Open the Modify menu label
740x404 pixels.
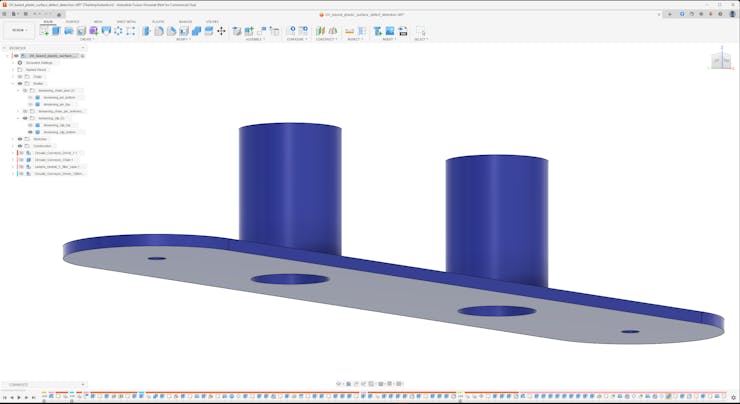tap(183, 39)
